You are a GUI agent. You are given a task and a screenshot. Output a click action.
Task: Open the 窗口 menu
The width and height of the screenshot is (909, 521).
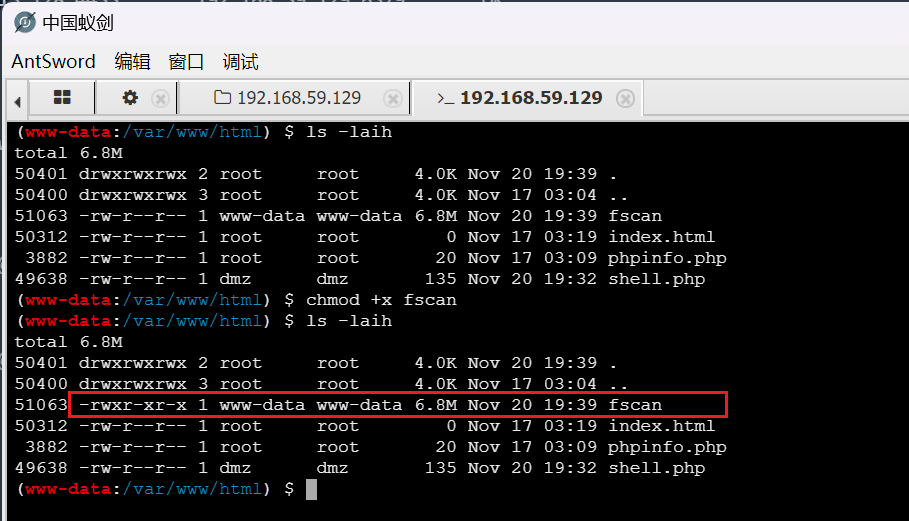[x=186, y=62]
